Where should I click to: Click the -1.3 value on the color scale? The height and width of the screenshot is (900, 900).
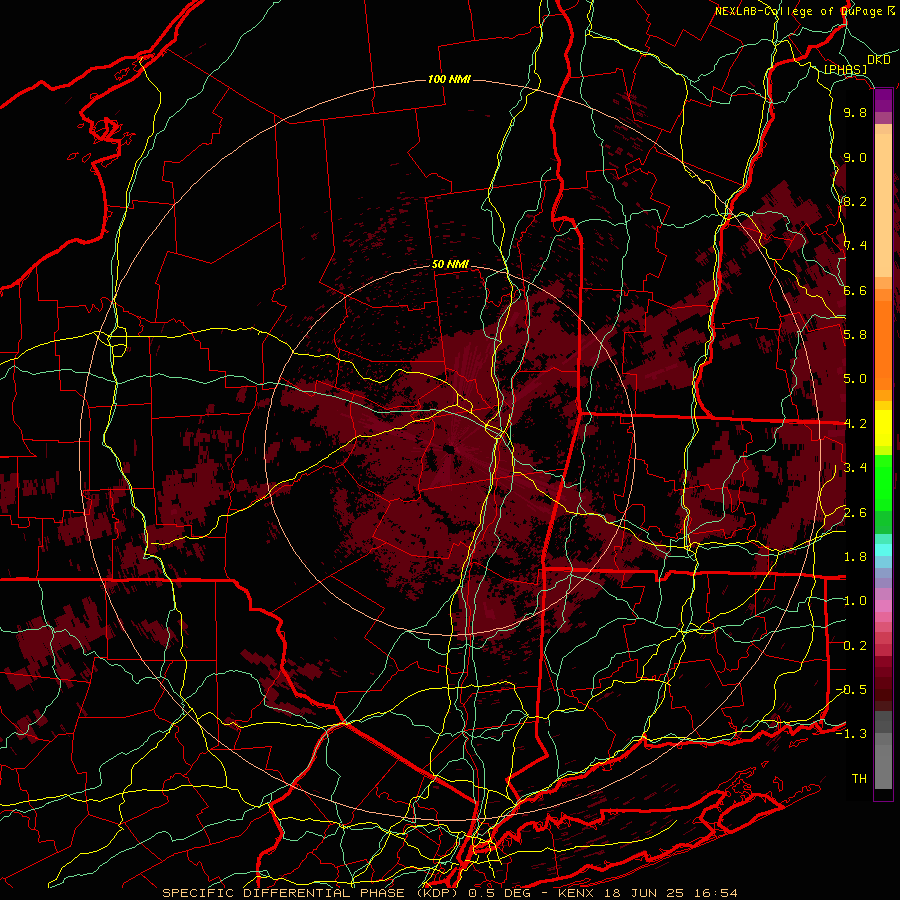click(851, 734)
